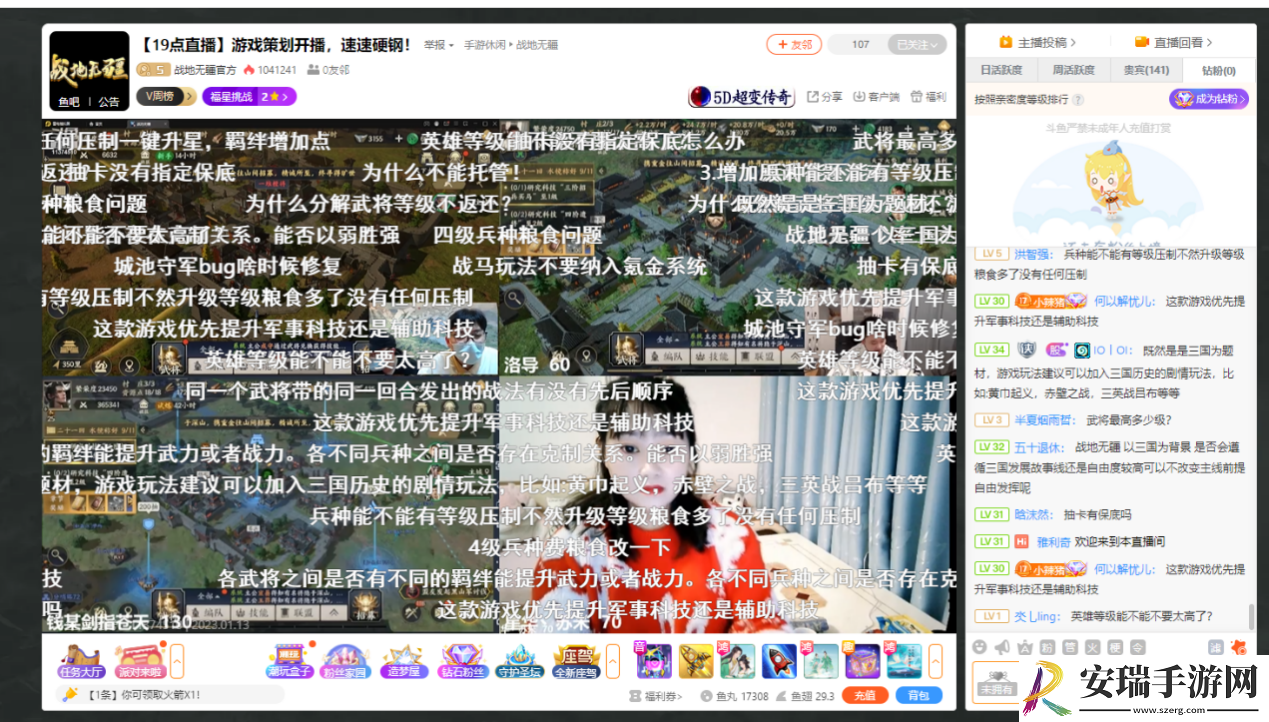Switch to the 钻粉(0) tab
The height and width of the screenshot is (722, 1269).
point(1218,70)
